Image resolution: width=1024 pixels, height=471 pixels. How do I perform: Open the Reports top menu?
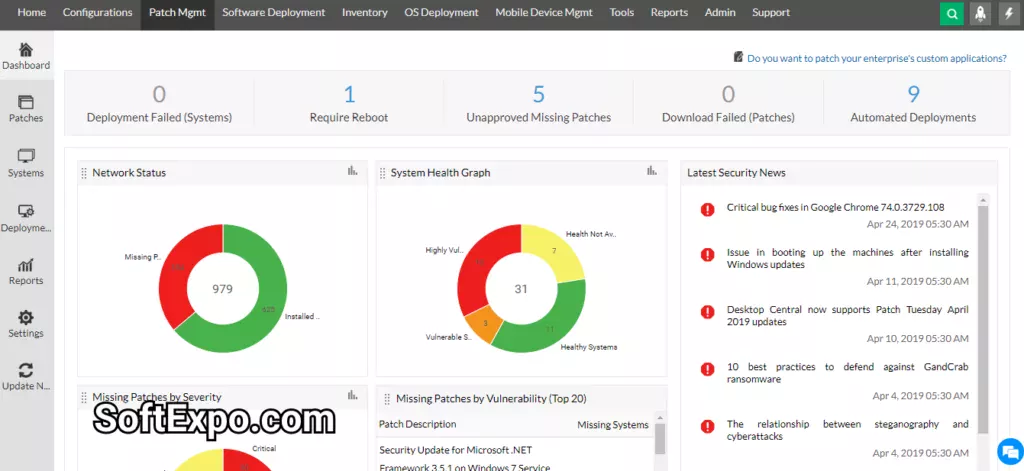pyautogui.click(x=669, y=12)
